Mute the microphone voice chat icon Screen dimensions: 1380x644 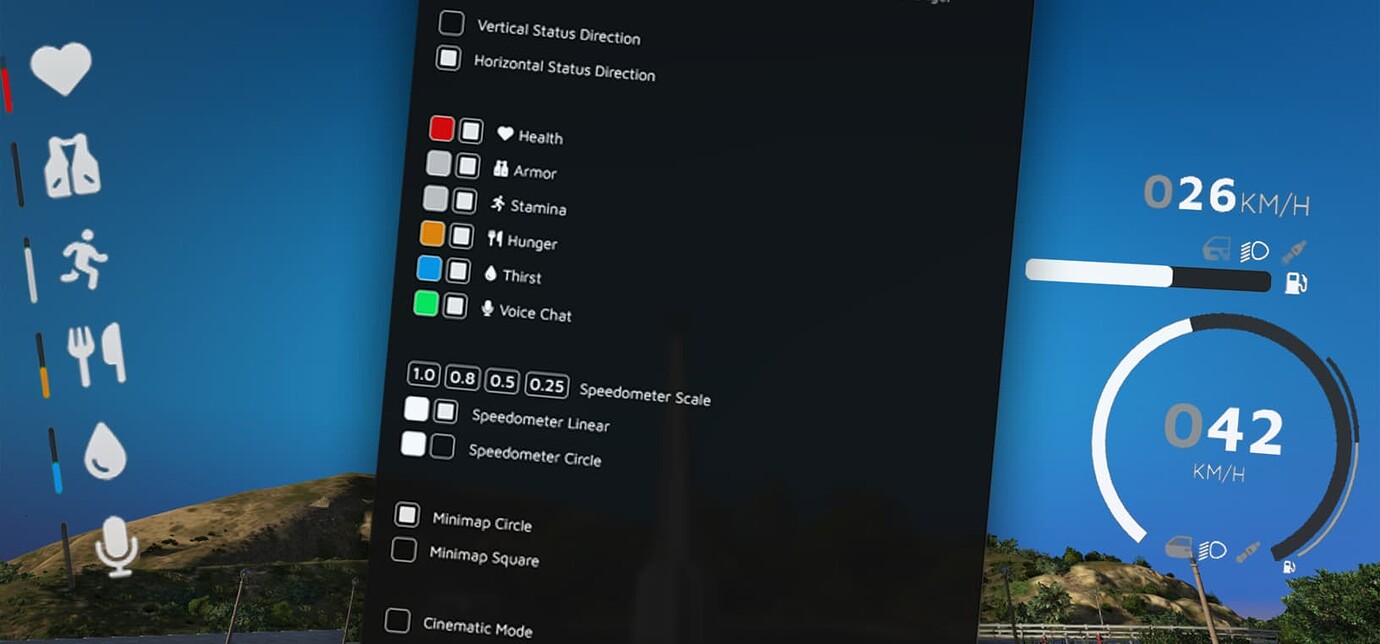117,548
